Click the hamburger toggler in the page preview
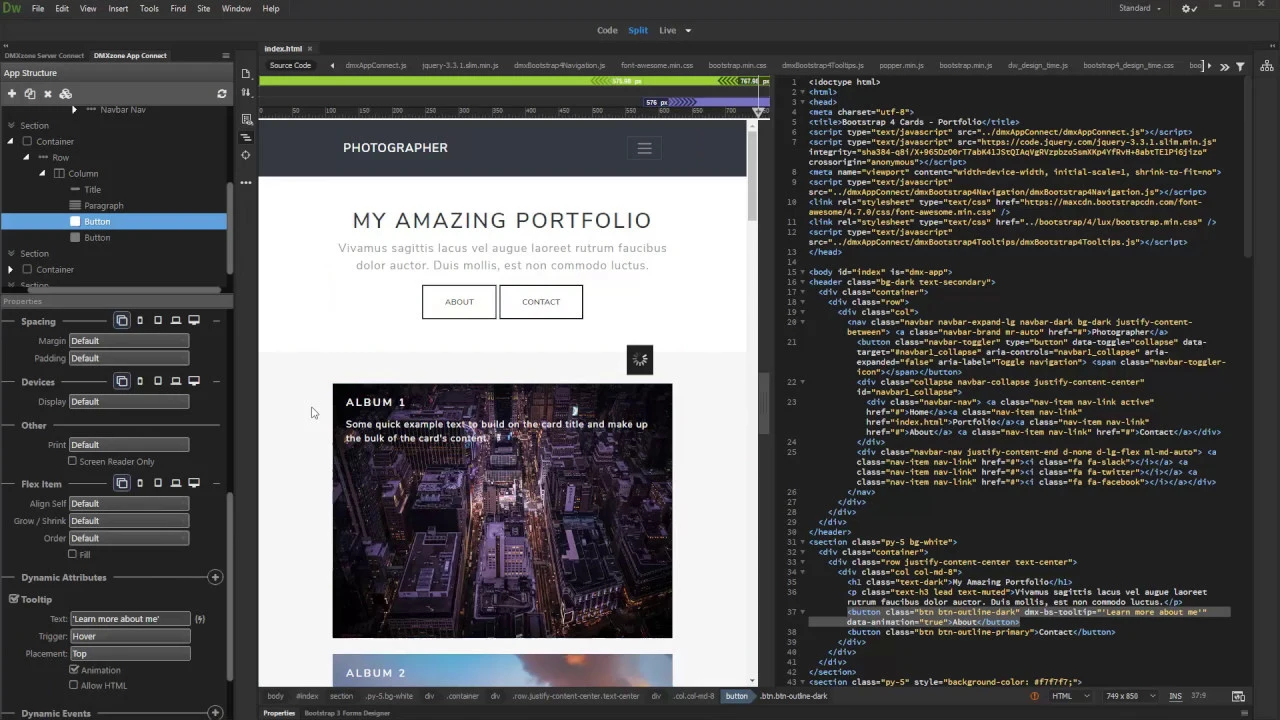Image resolution: width=1280 pixels, height=720 pixels. coord(644,148)
